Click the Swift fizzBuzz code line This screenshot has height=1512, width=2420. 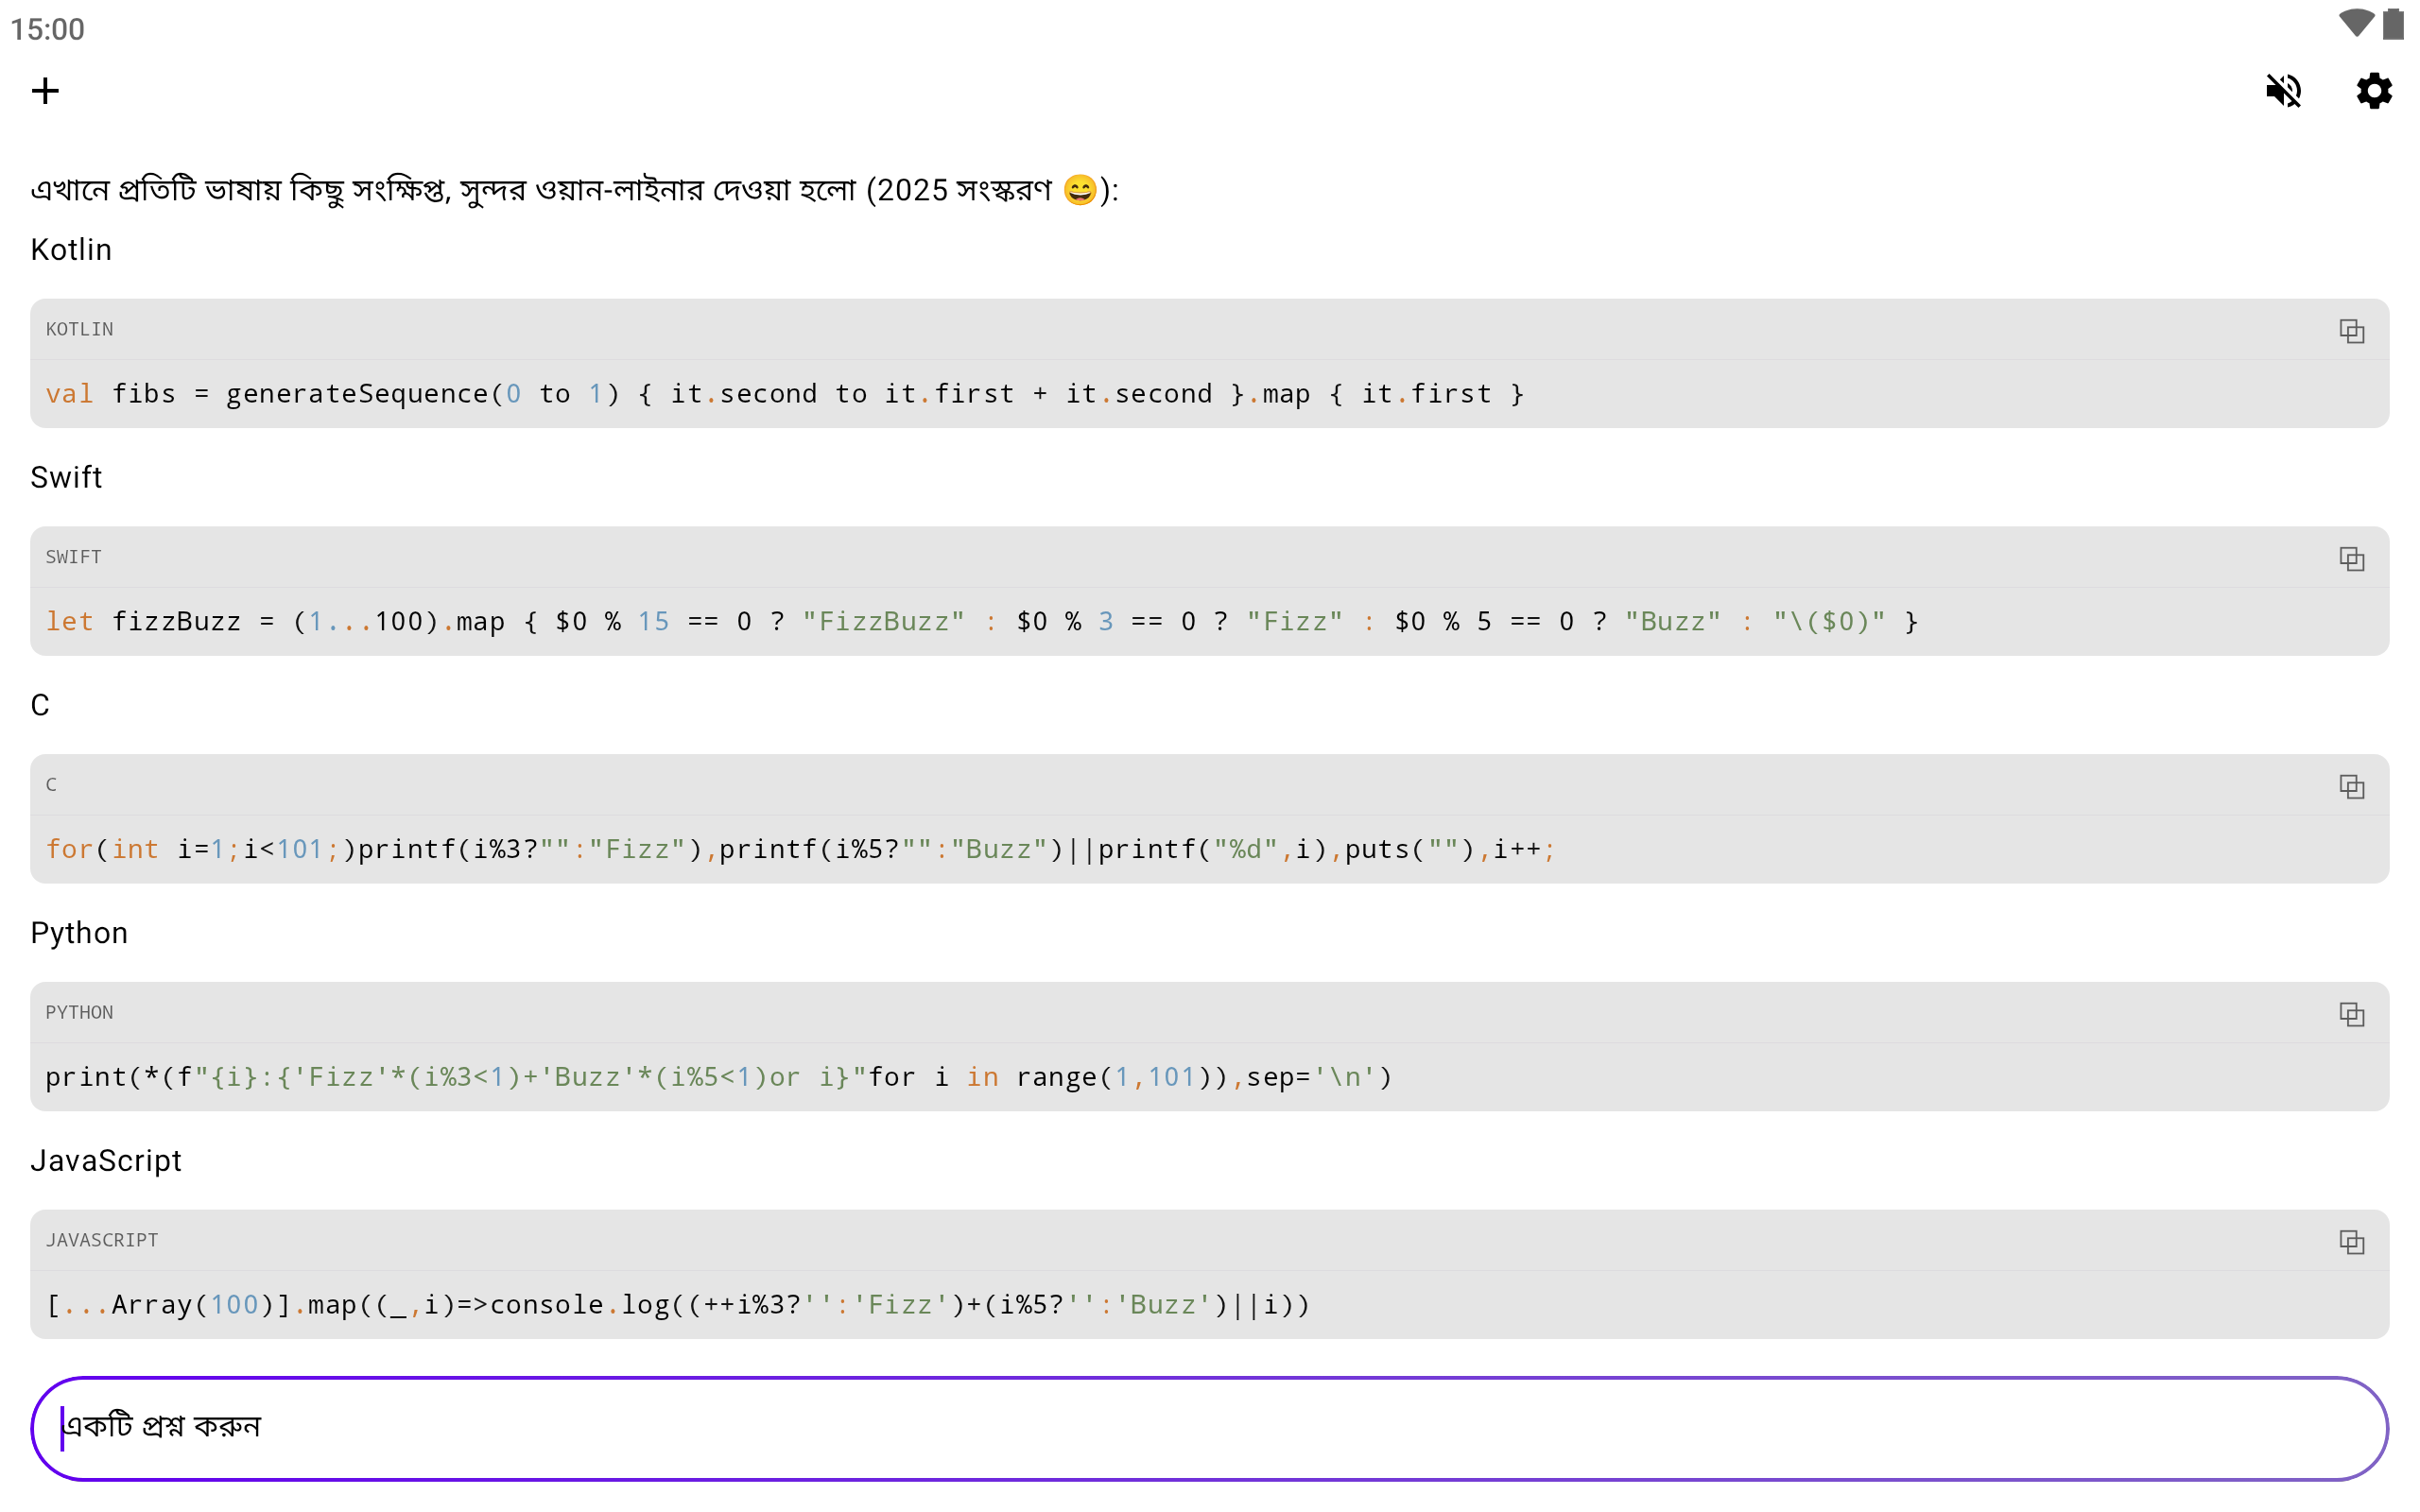(x=980, y=622)
